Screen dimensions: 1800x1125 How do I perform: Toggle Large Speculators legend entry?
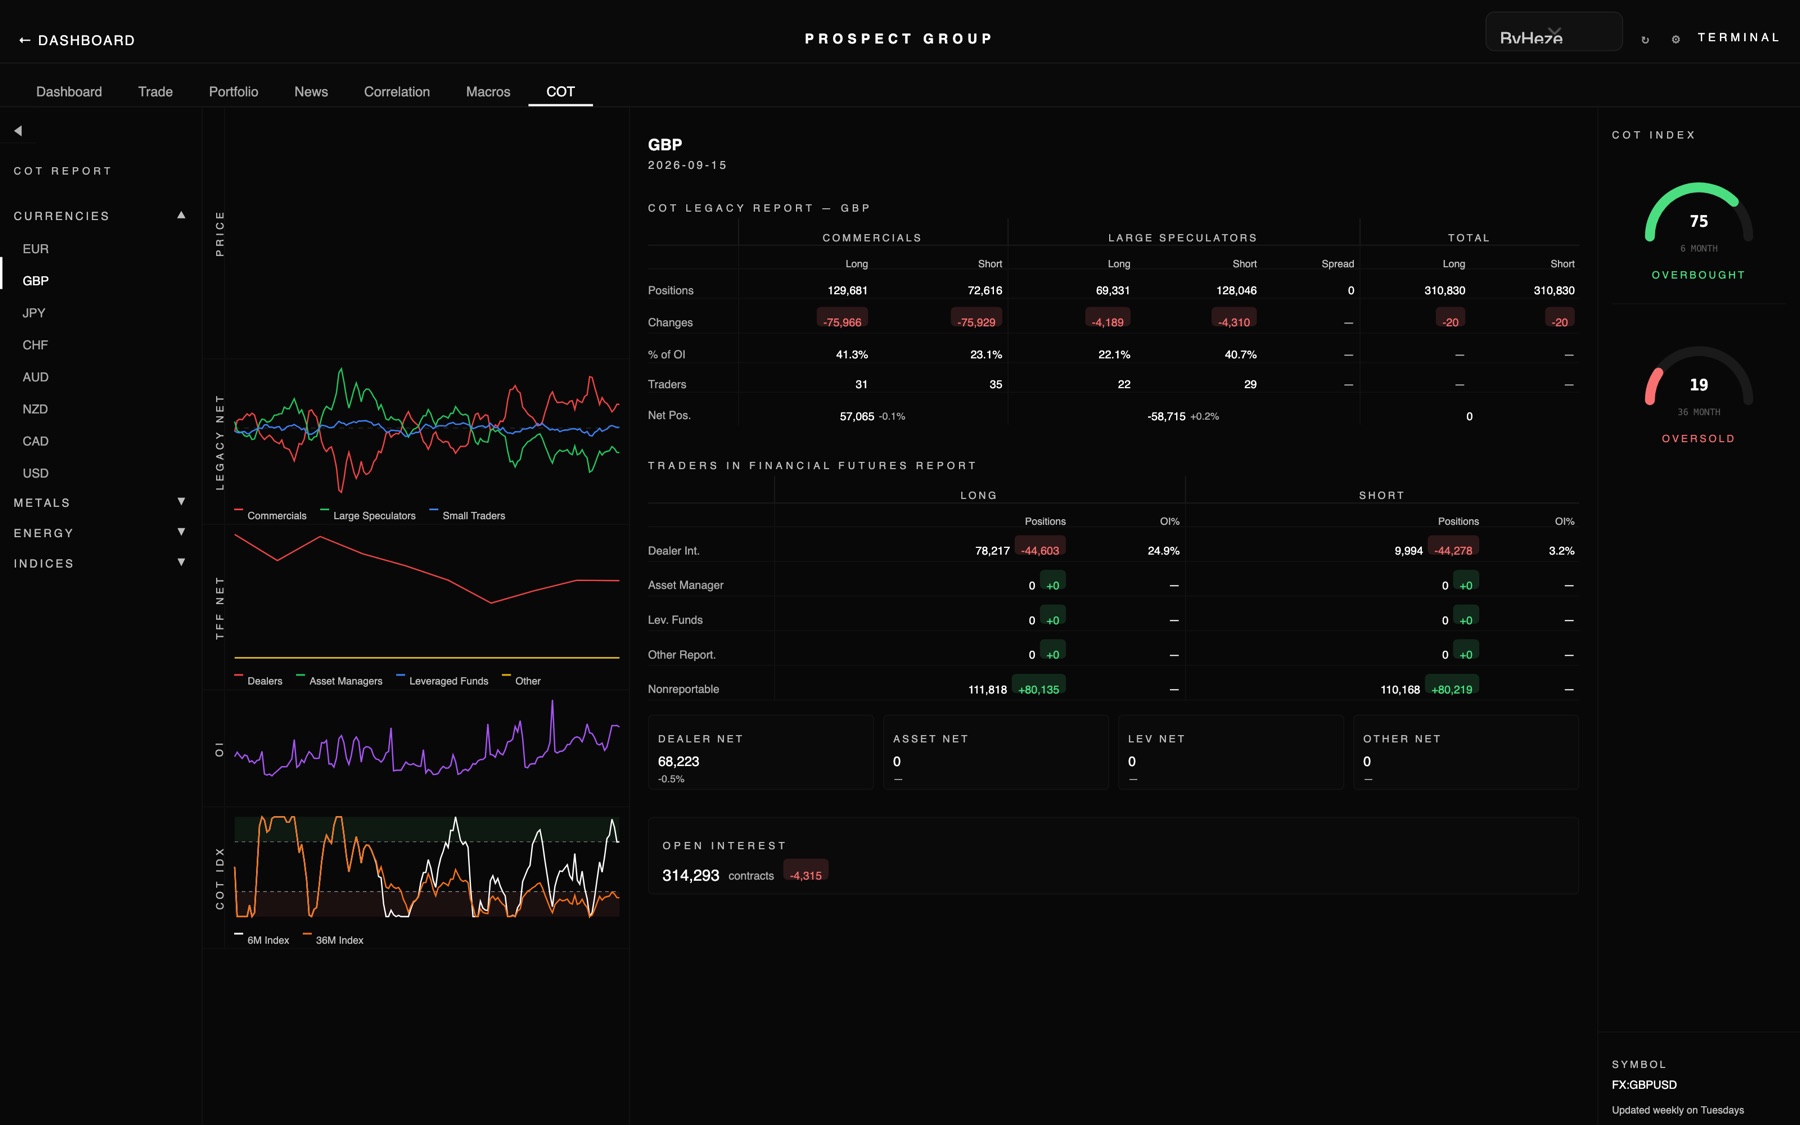(x=368, y=516)
